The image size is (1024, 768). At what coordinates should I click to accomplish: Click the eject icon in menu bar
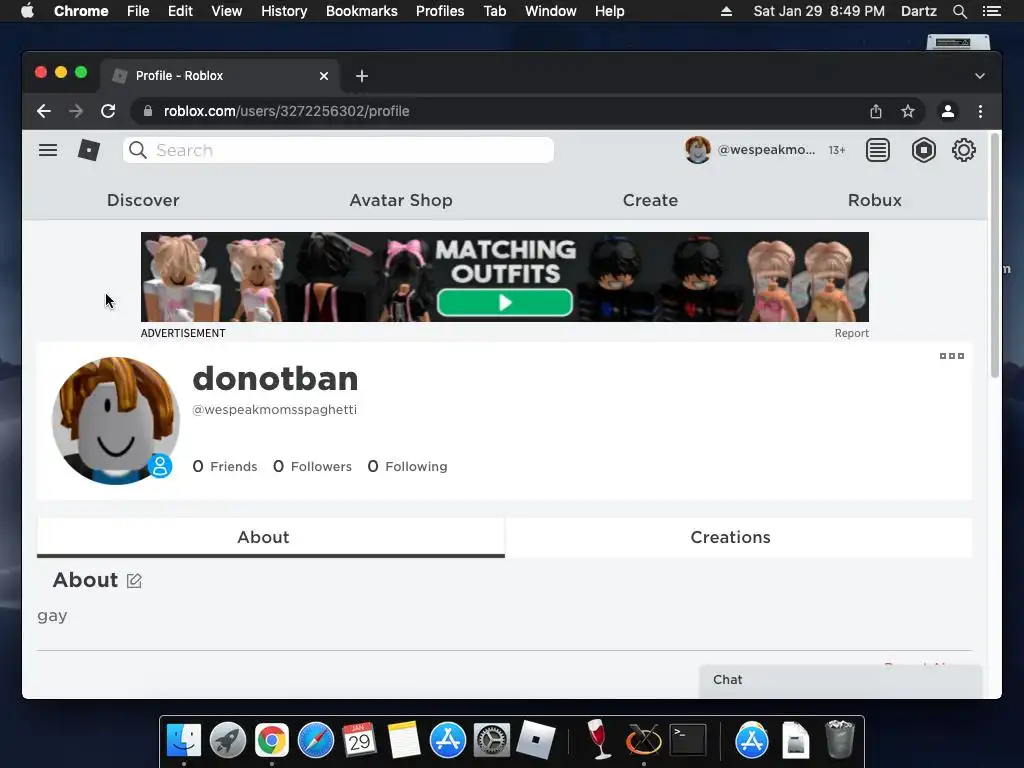[726, 11]
